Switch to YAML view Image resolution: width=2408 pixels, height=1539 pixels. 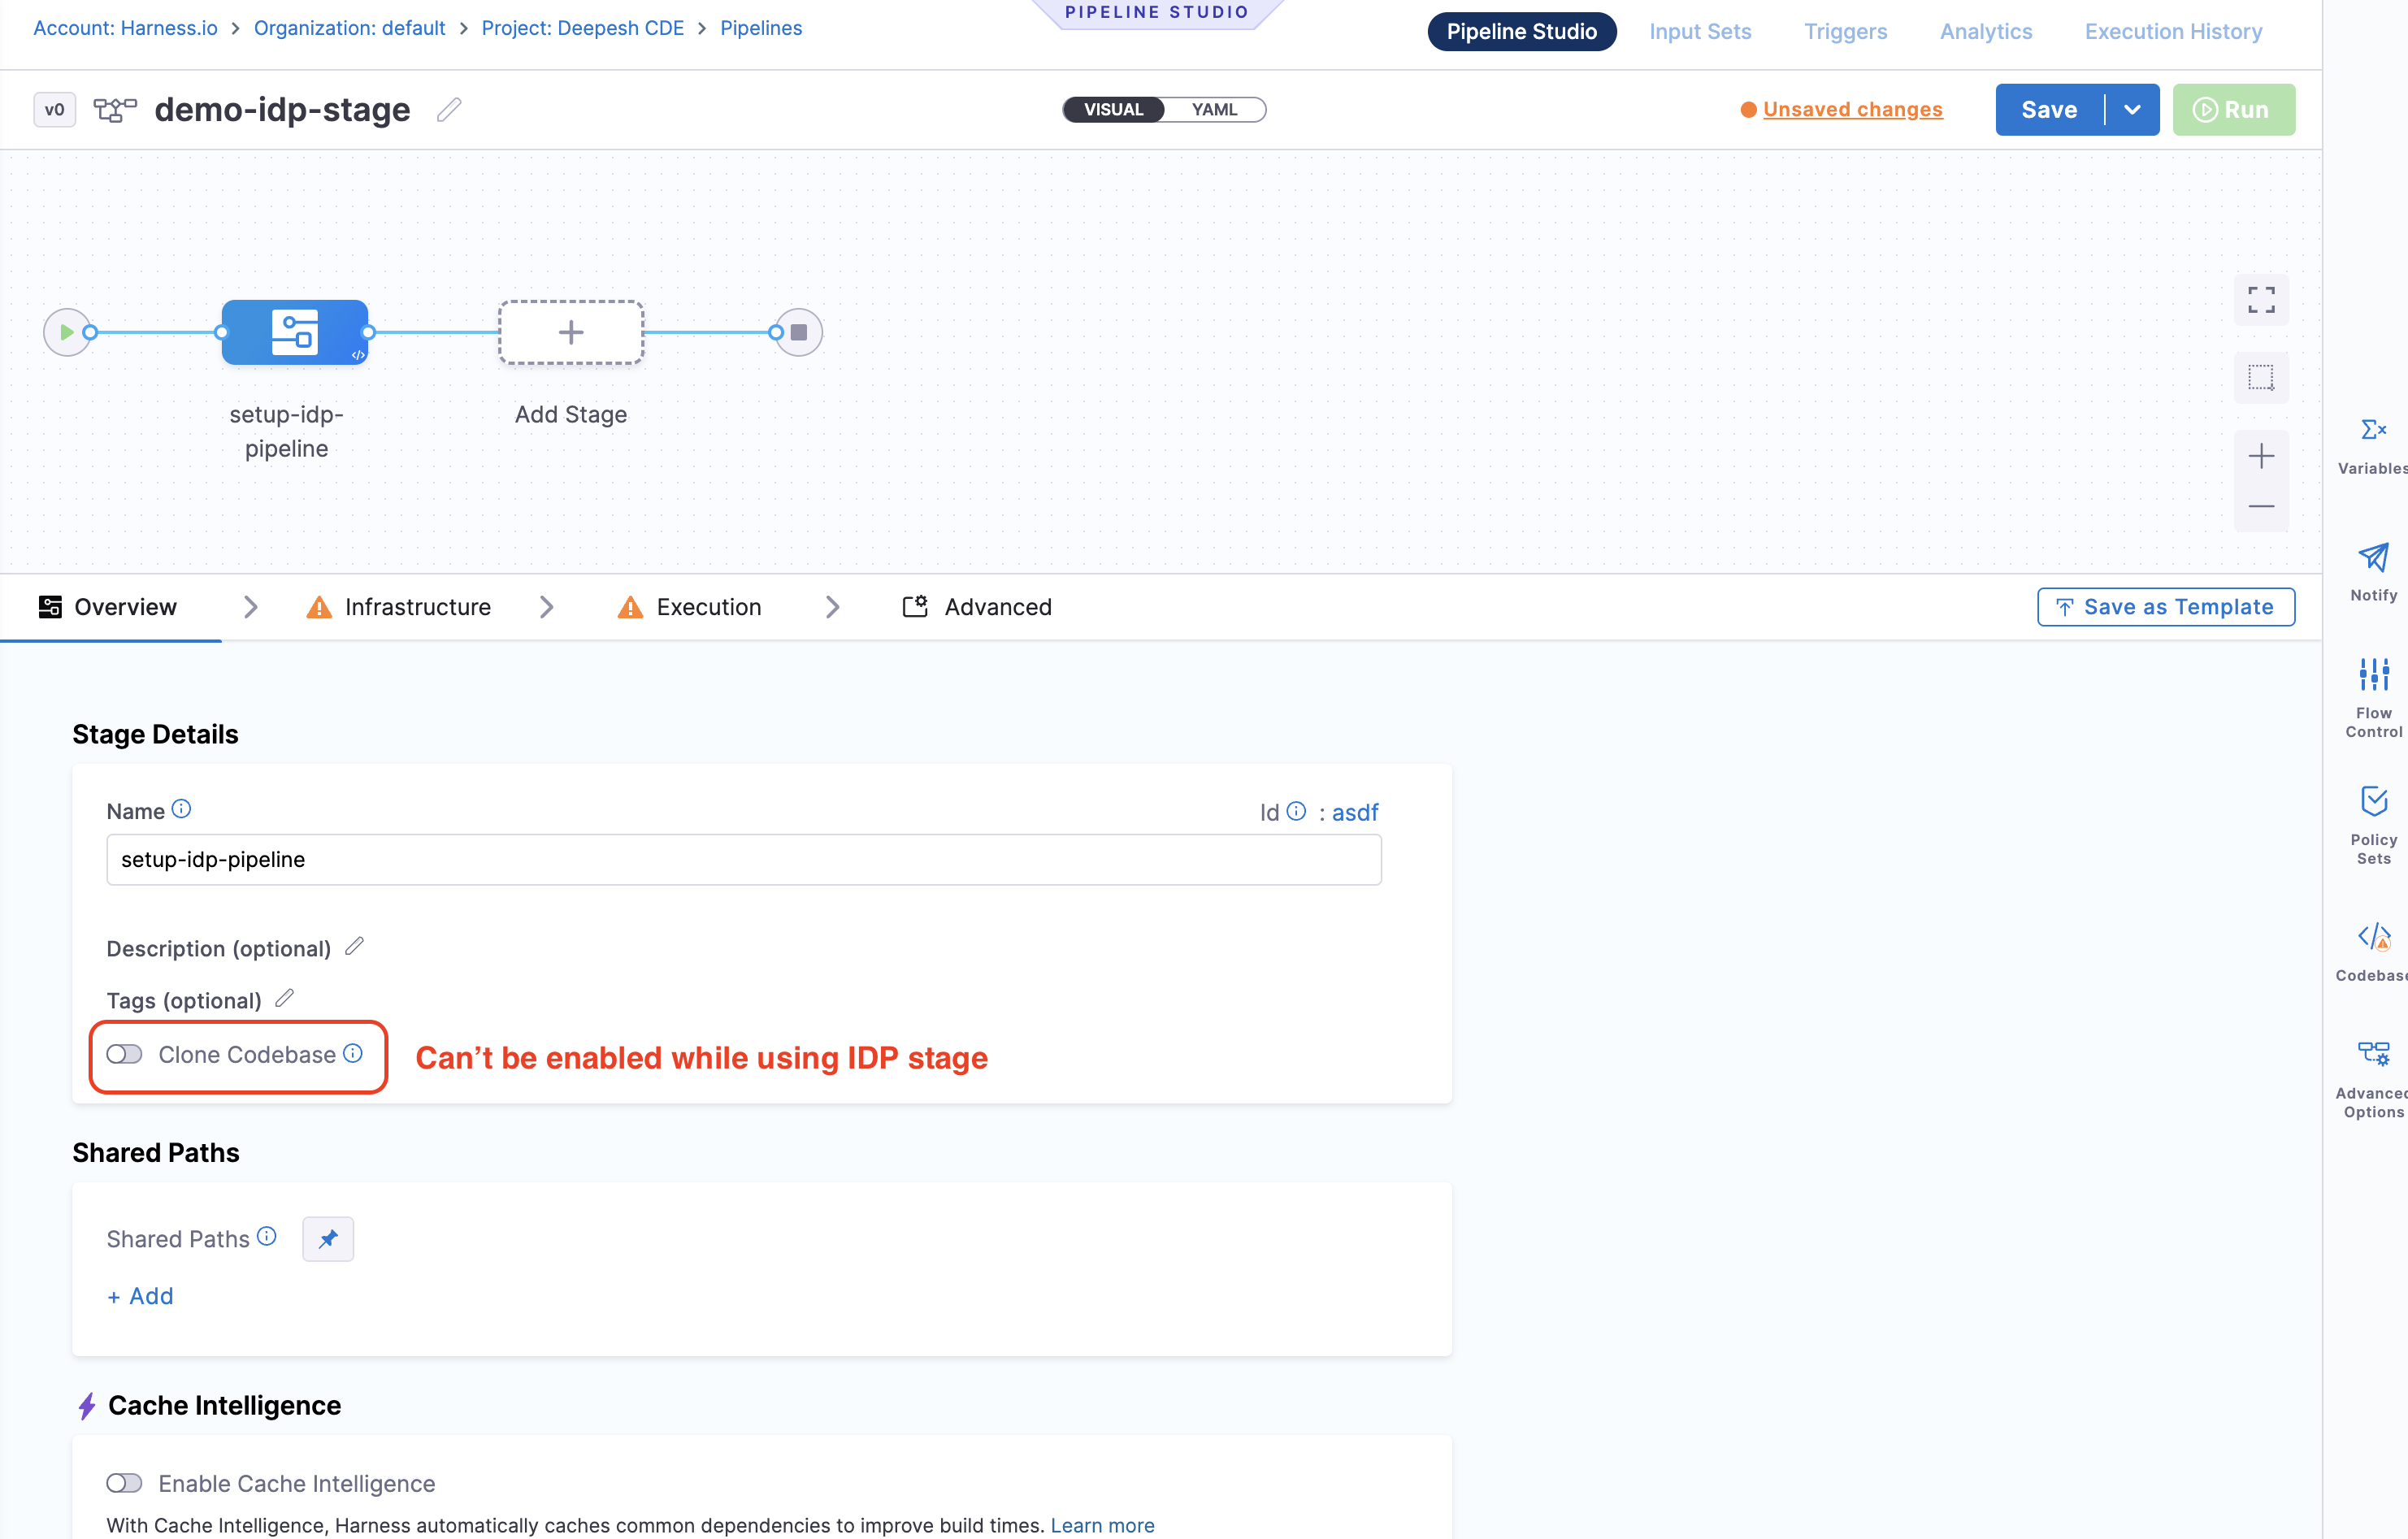click(x=1214, y=109)
